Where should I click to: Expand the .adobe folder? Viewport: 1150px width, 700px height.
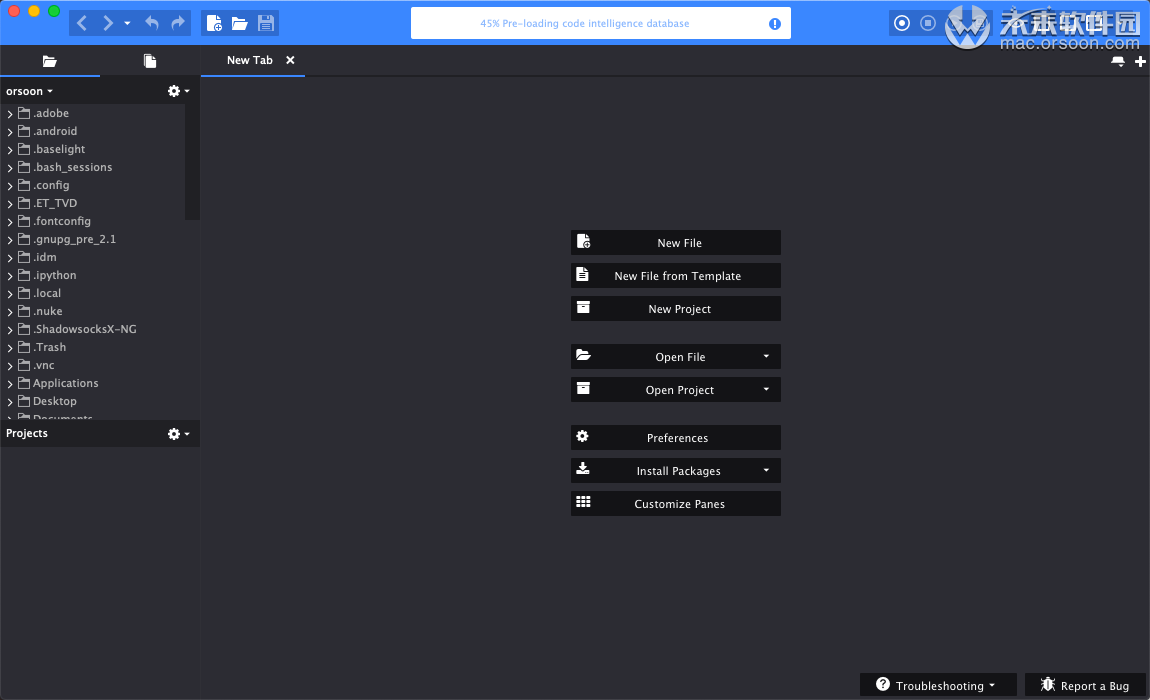[10, 114]
